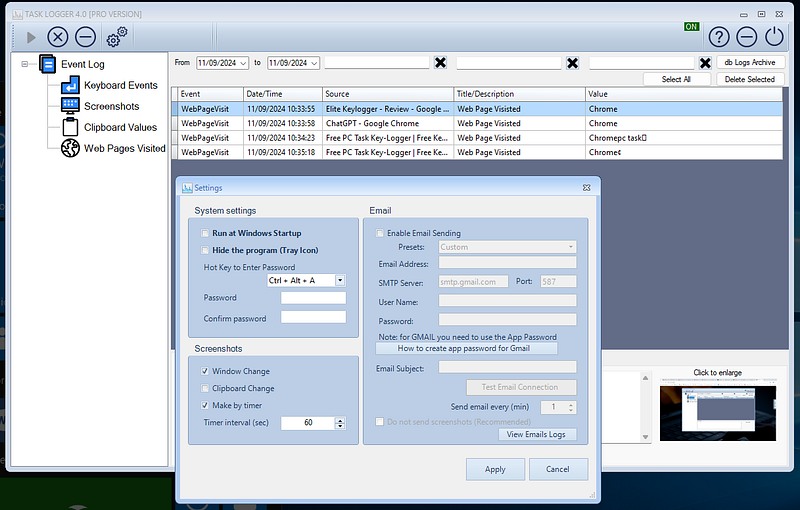Screen dimensions: 800x510
Task: Close the Settings dialog
Action: point(586,188)
